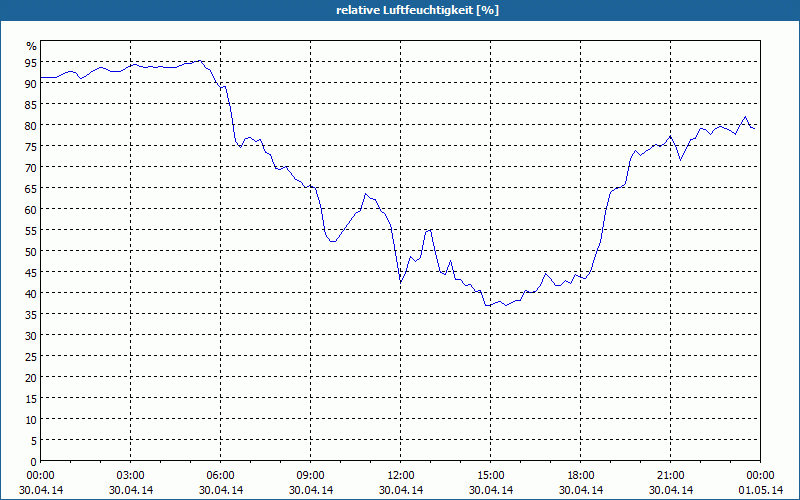
Task: Click the "00:00" time label above 30.04.14
Action: click(40, 476)
